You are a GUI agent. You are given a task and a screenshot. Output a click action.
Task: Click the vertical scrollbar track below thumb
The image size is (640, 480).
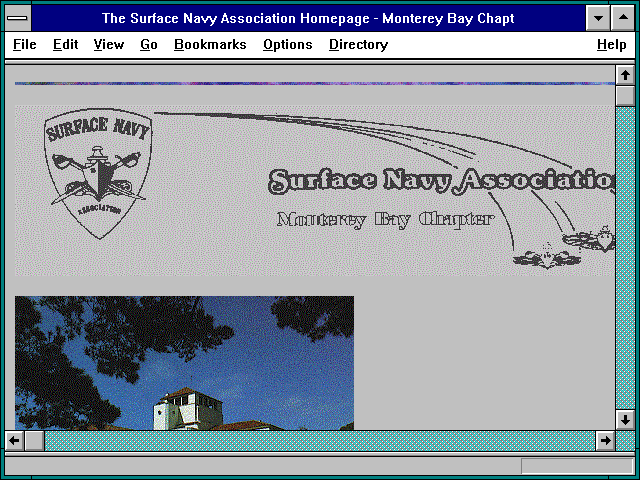pyautogui.click(x=625, y=257)
